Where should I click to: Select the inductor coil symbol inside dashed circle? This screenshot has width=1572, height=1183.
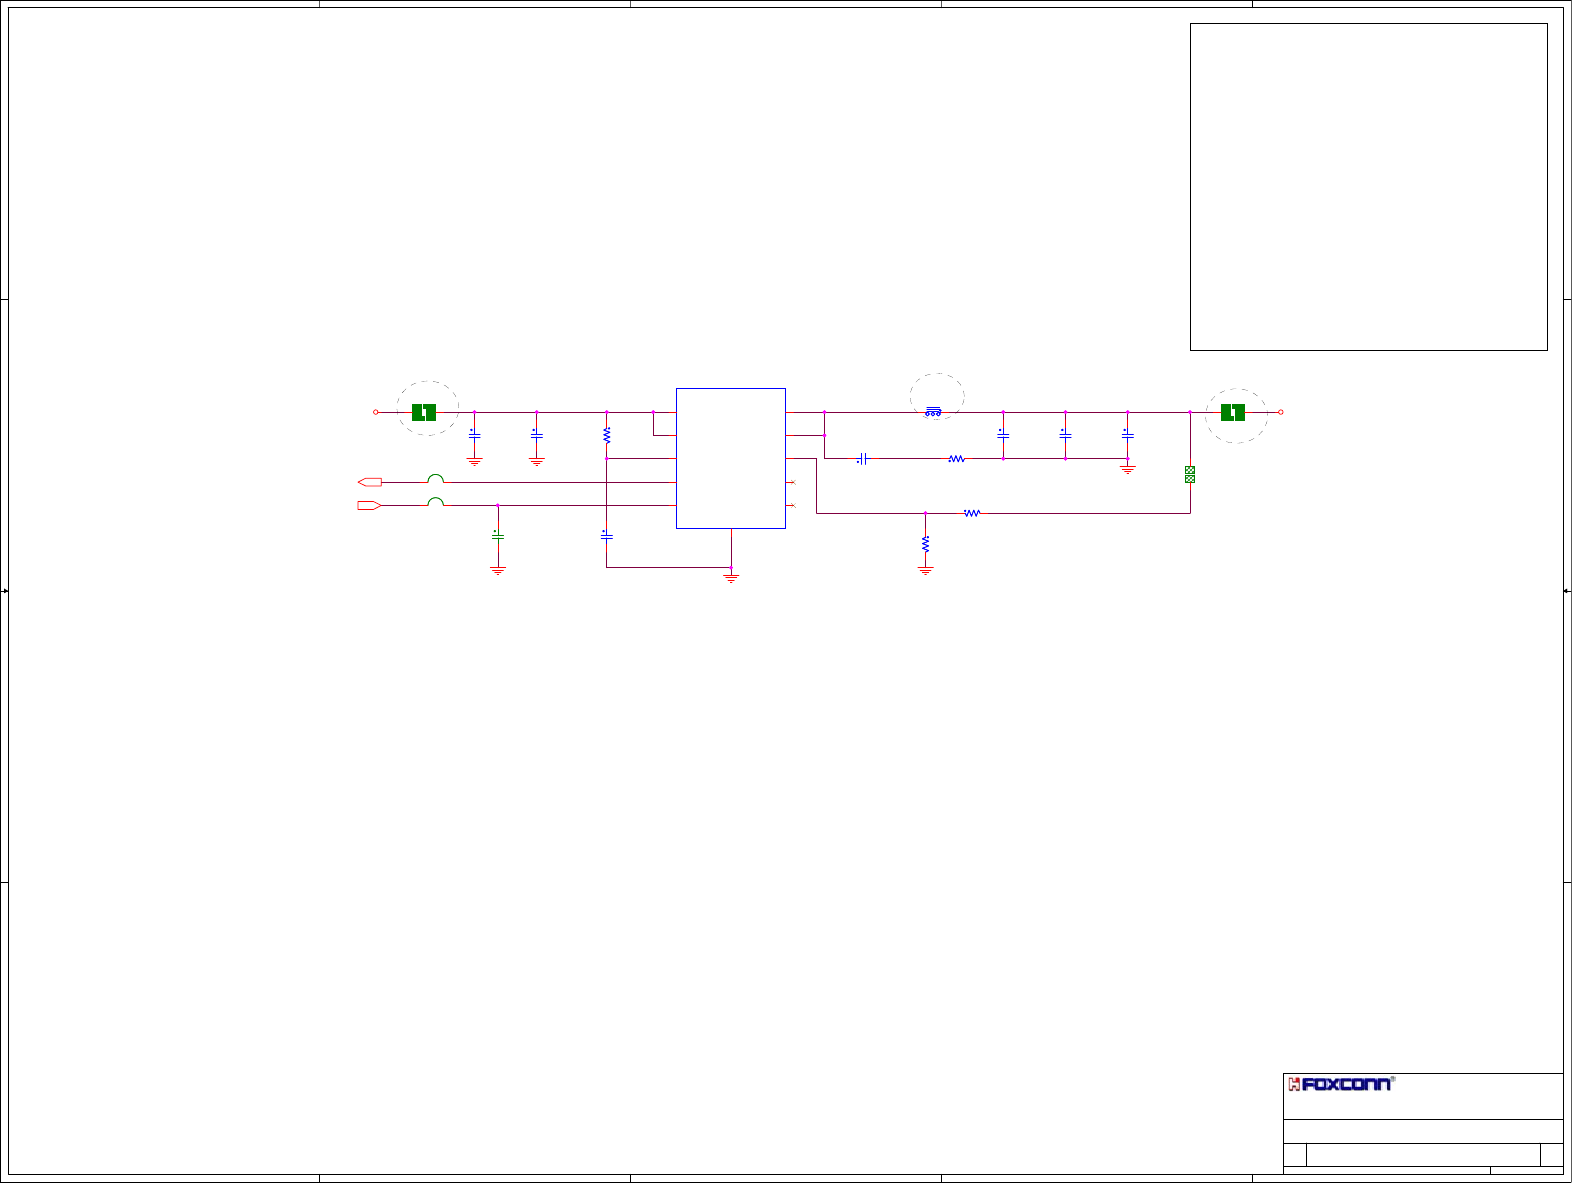pos(933,411)
